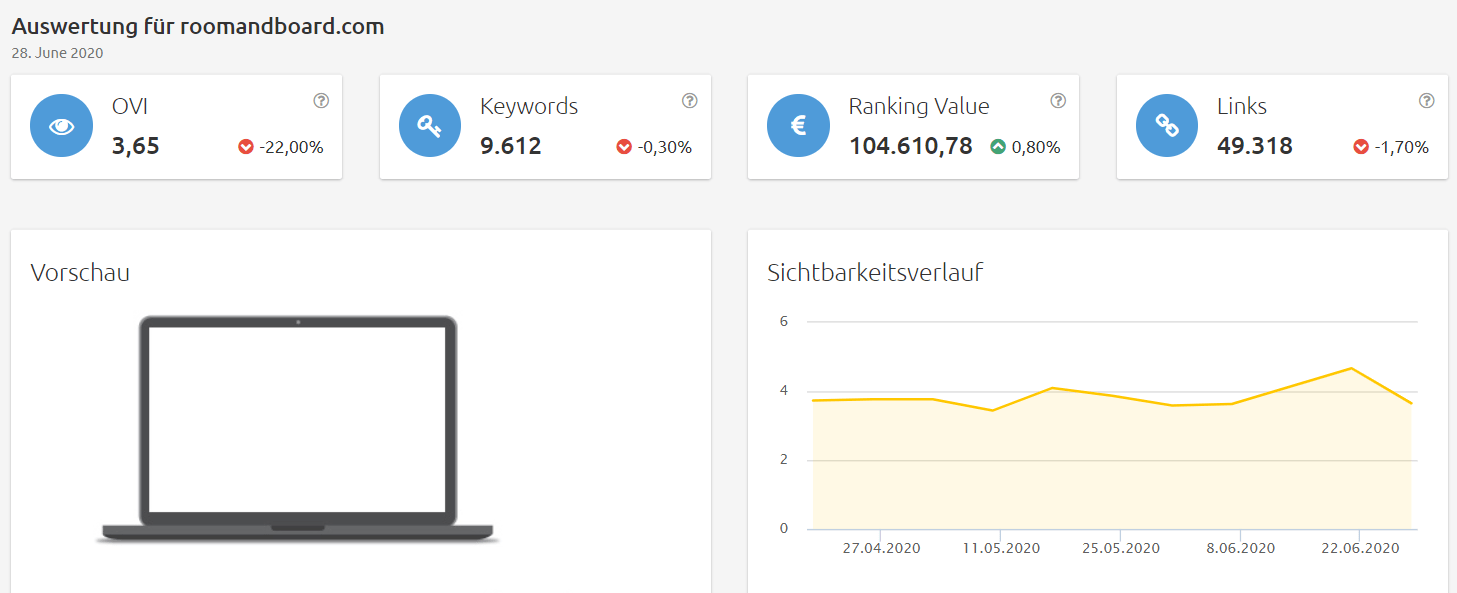Image resolution: width=1457 pixels, height=593 pixels.
Task: Click the -22,00% change value
Action: [x=291, y=147]
